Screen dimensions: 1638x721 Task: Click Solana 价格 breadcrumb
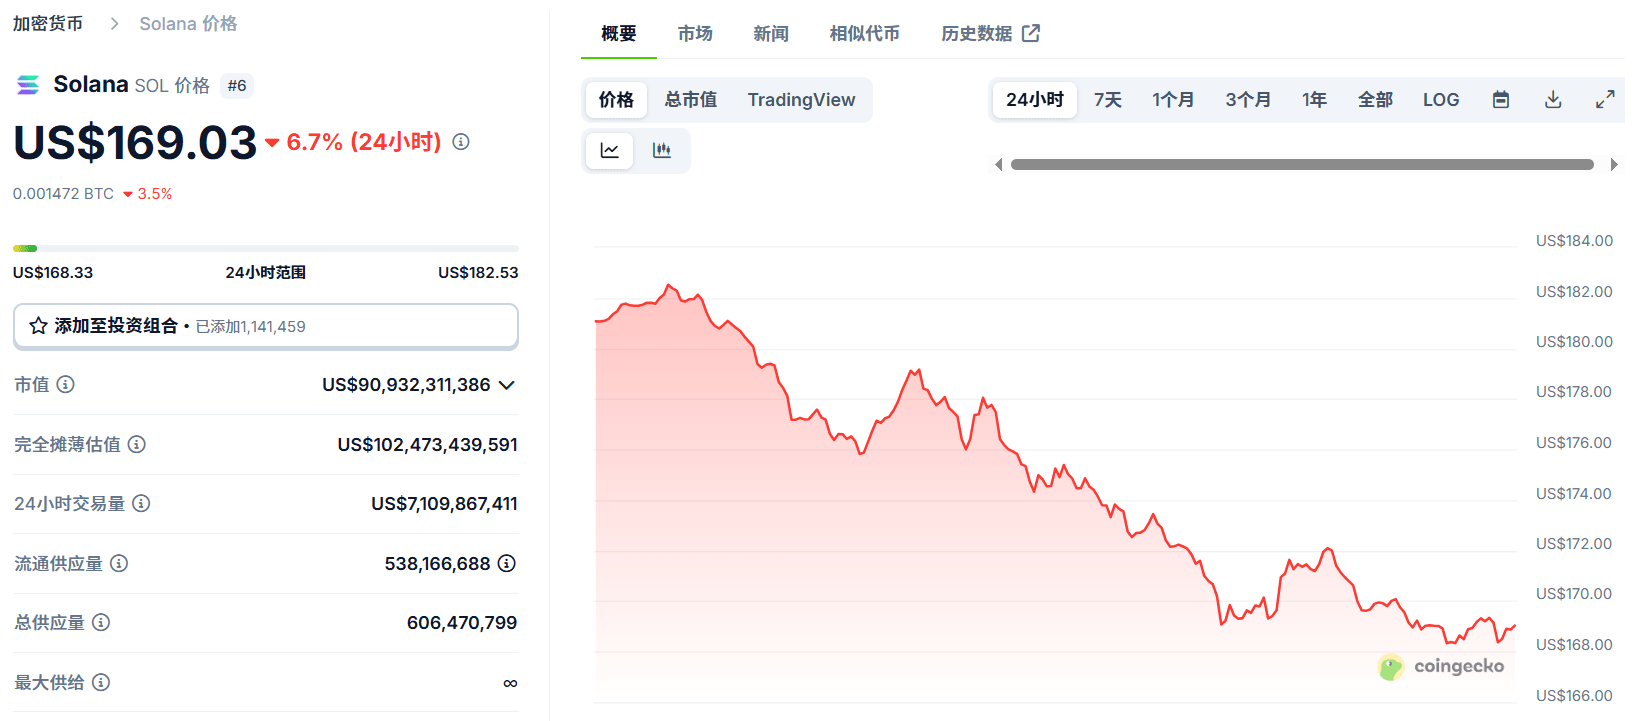[188, 23]
